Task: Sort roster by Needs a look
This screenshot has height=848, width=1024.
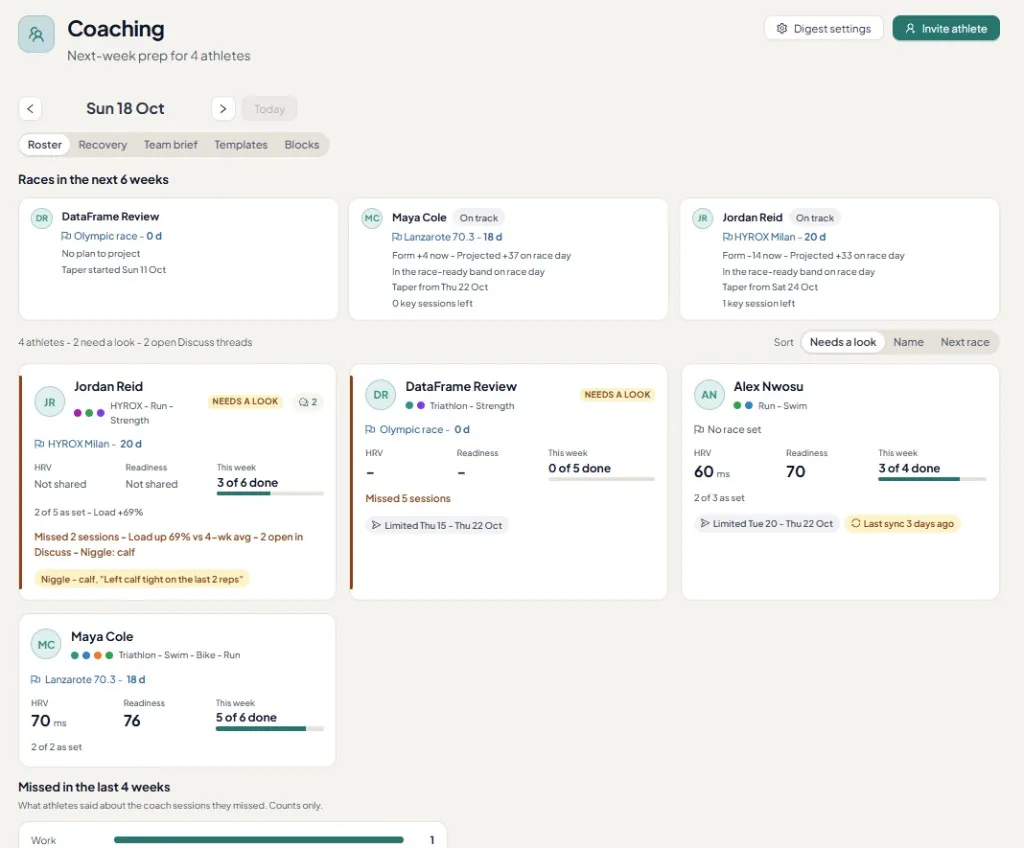Action: click(843, 342)
